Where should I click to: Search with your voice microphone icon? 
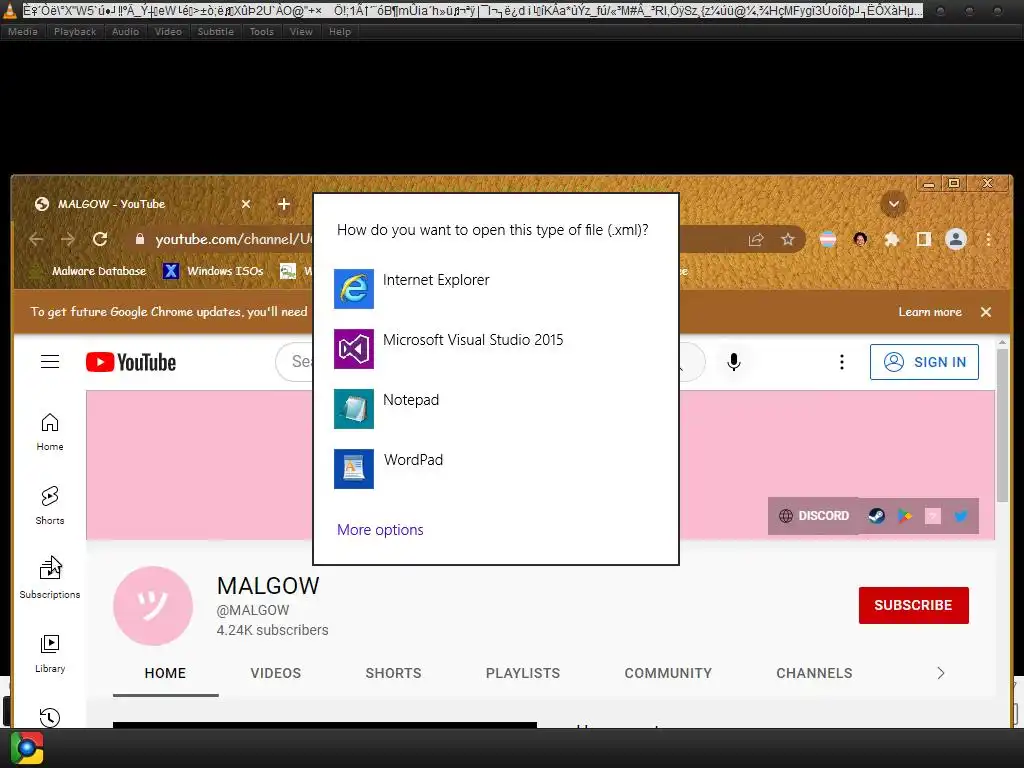coord(734,362)
